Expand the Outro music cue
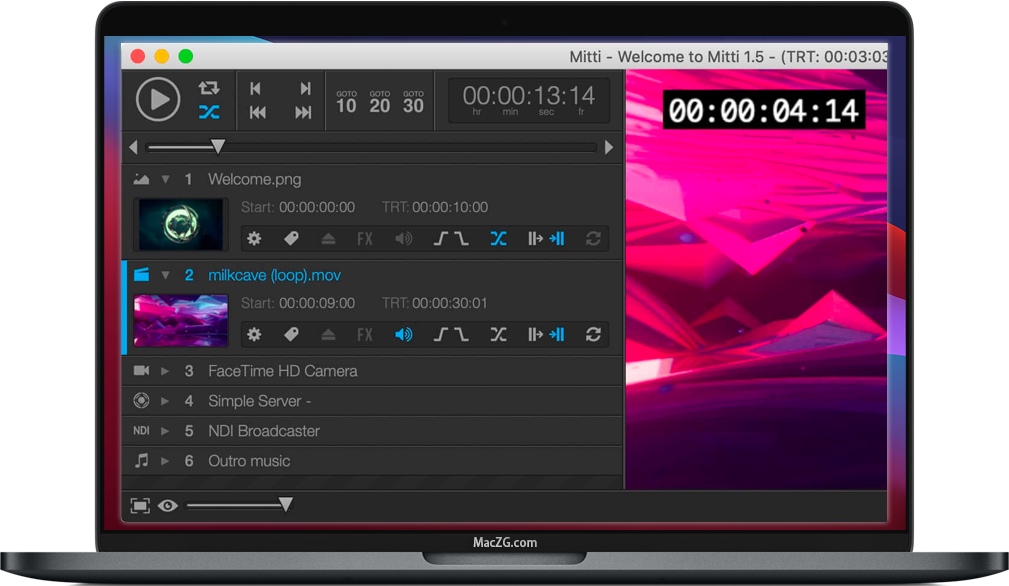Screen dimensions: 1009x586 pos(166,461)
